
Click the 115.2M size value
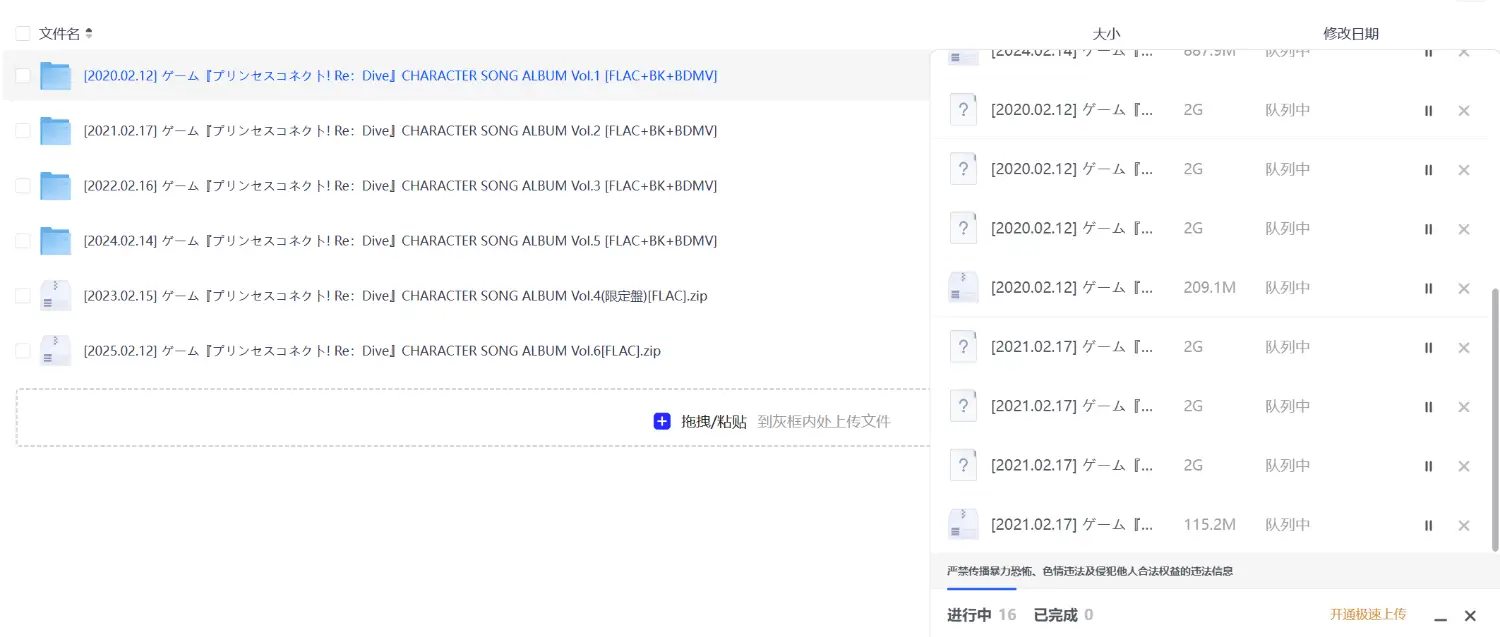coord(1209,524)
